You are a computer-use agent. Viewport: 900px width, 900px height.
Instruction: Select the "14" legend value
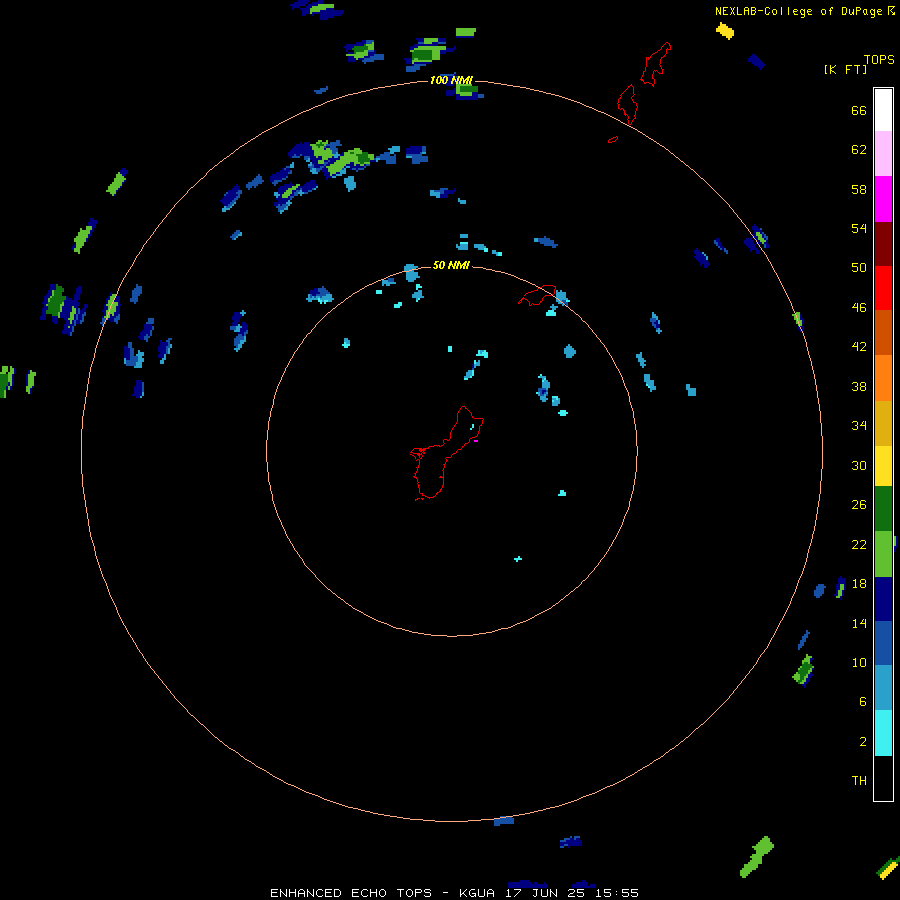tap(859, 623)
